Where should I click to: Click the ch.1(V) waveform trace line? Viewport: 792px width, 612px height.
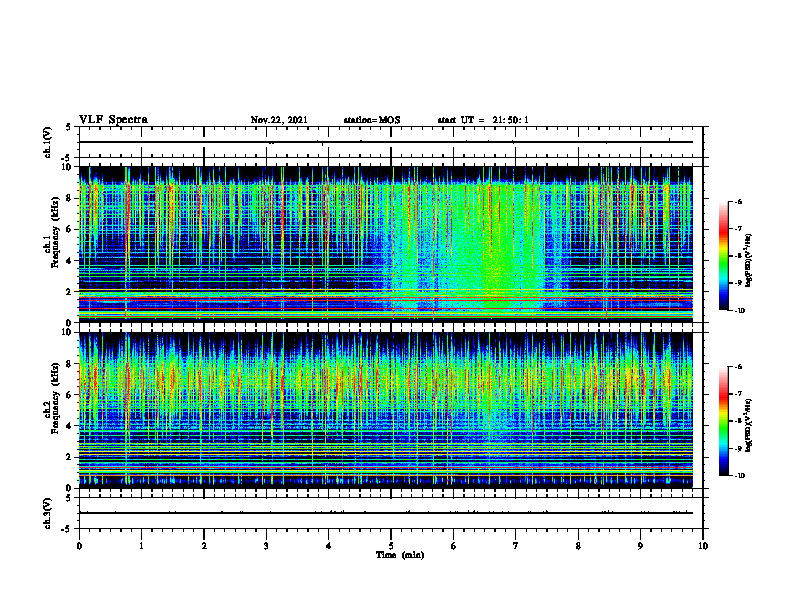click(386, 142)
